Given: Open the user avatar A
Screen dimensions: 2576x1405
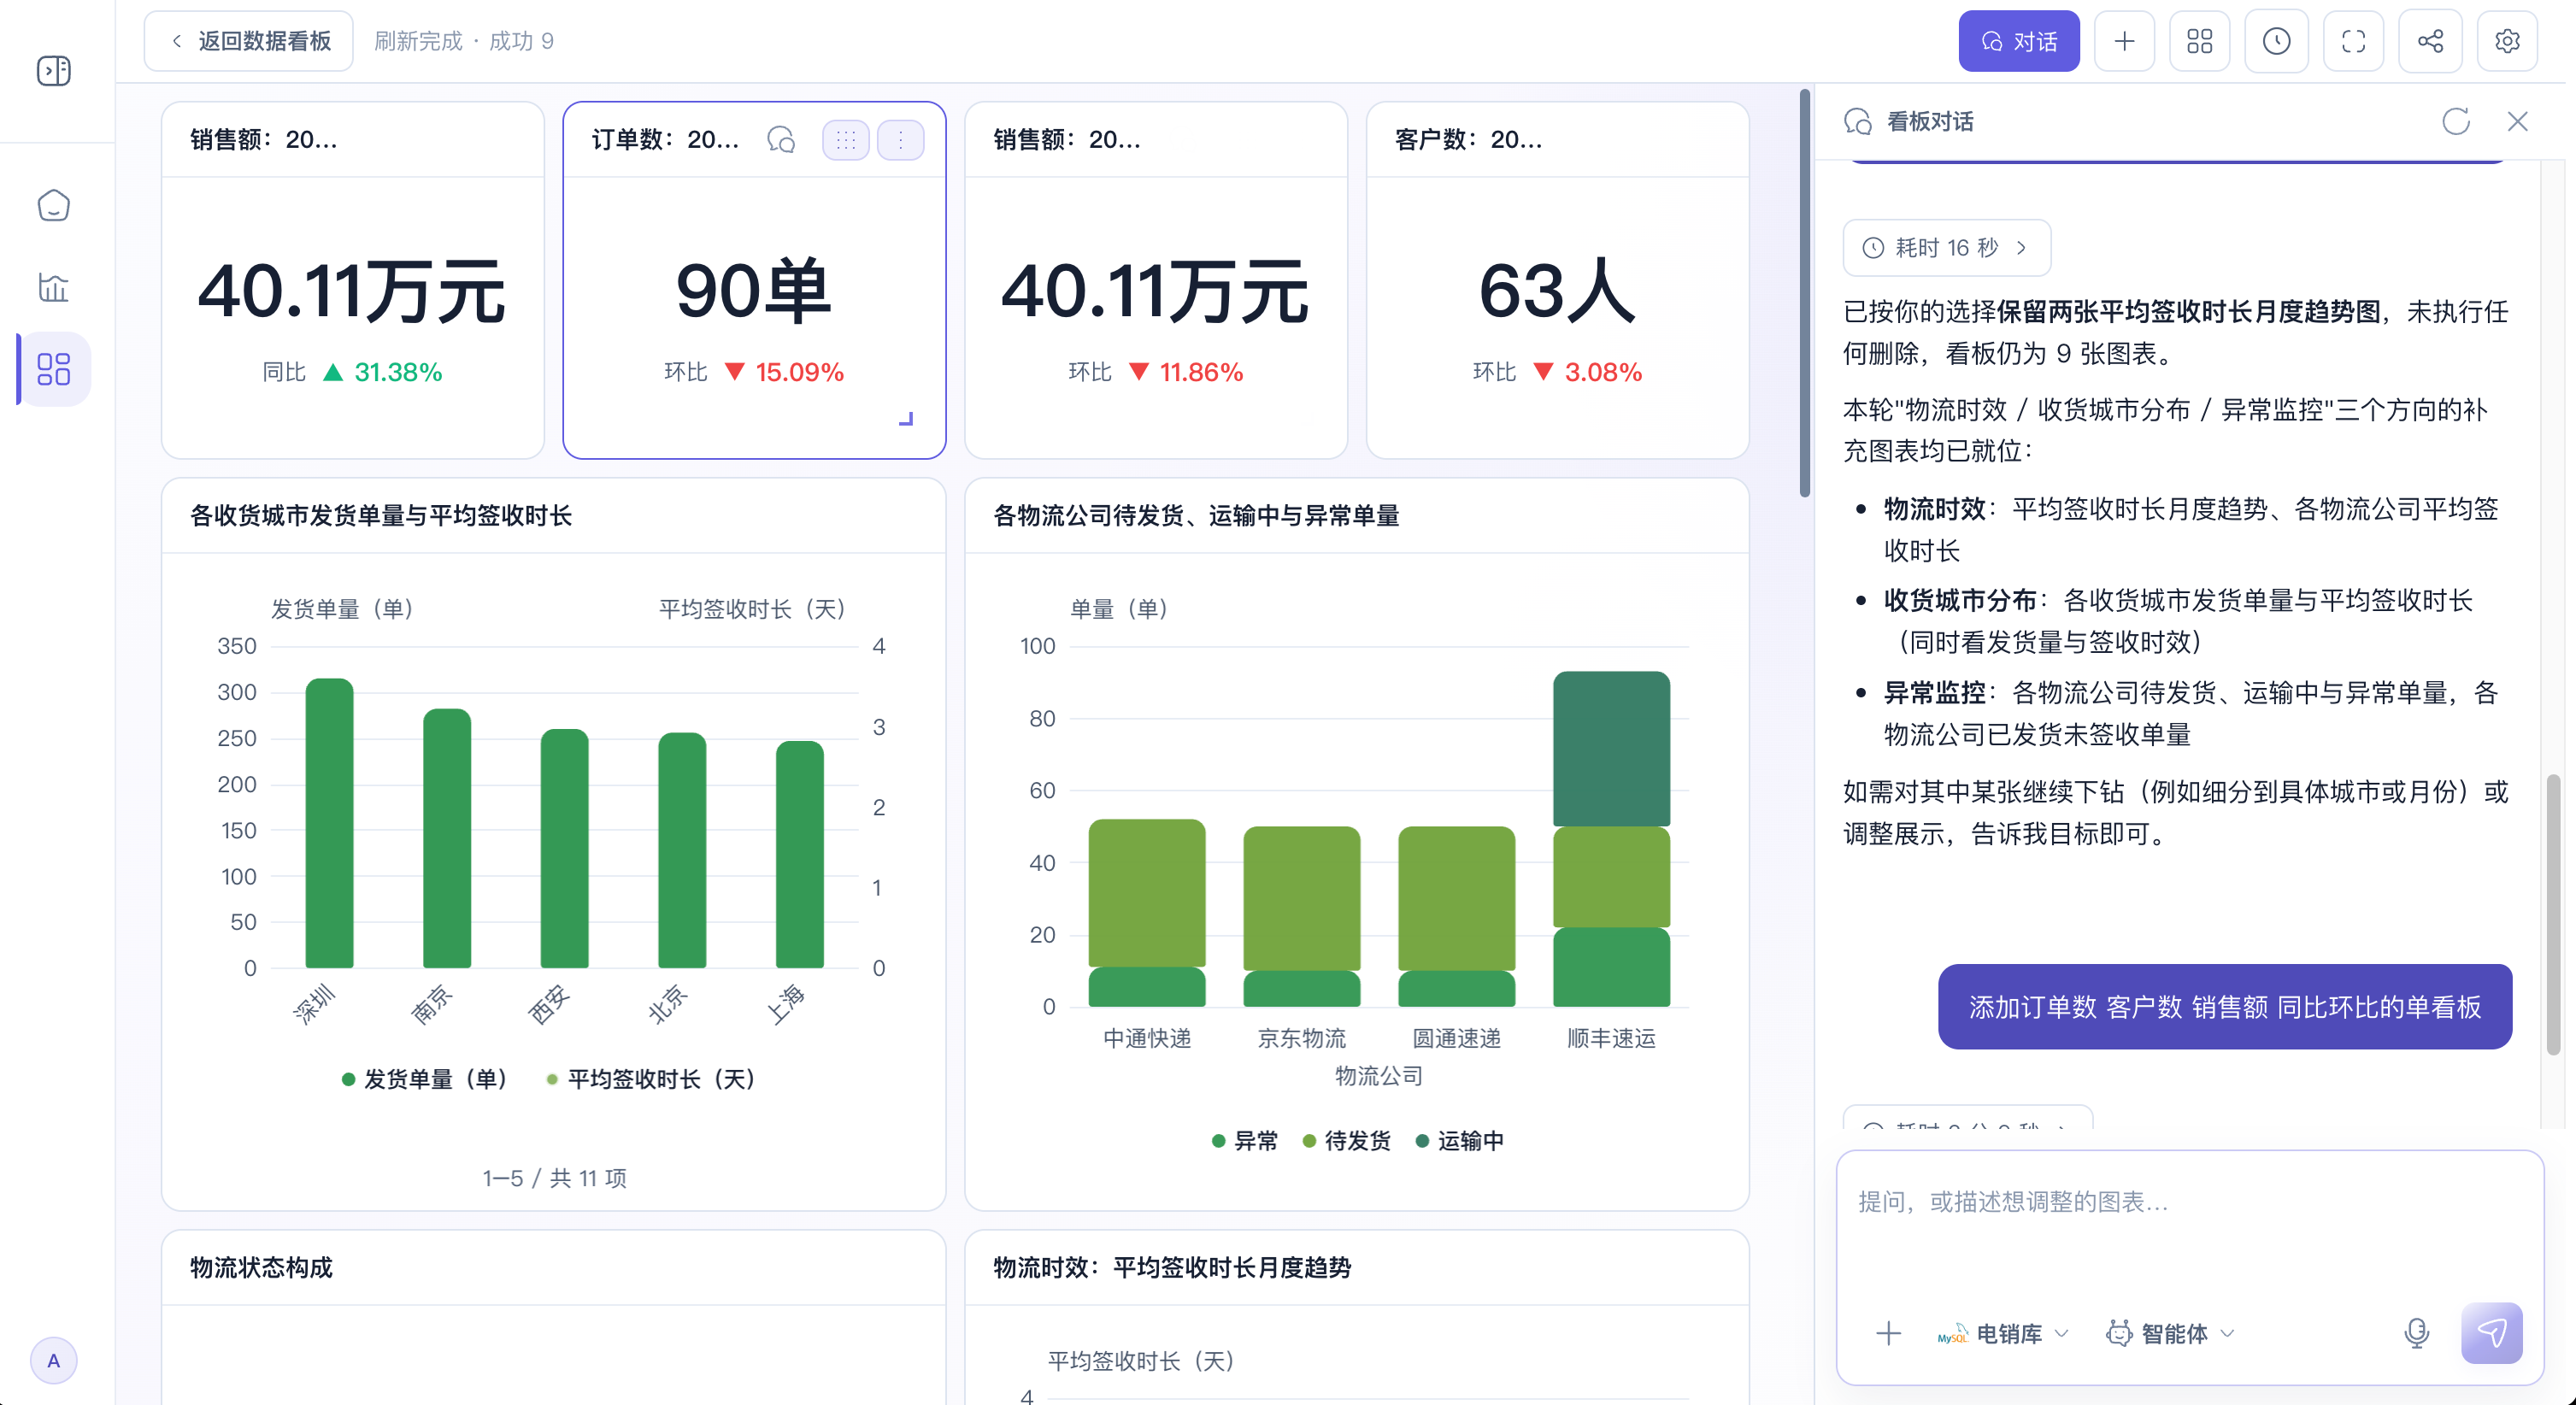Looking at the screenshot, I should [54, 1360].
